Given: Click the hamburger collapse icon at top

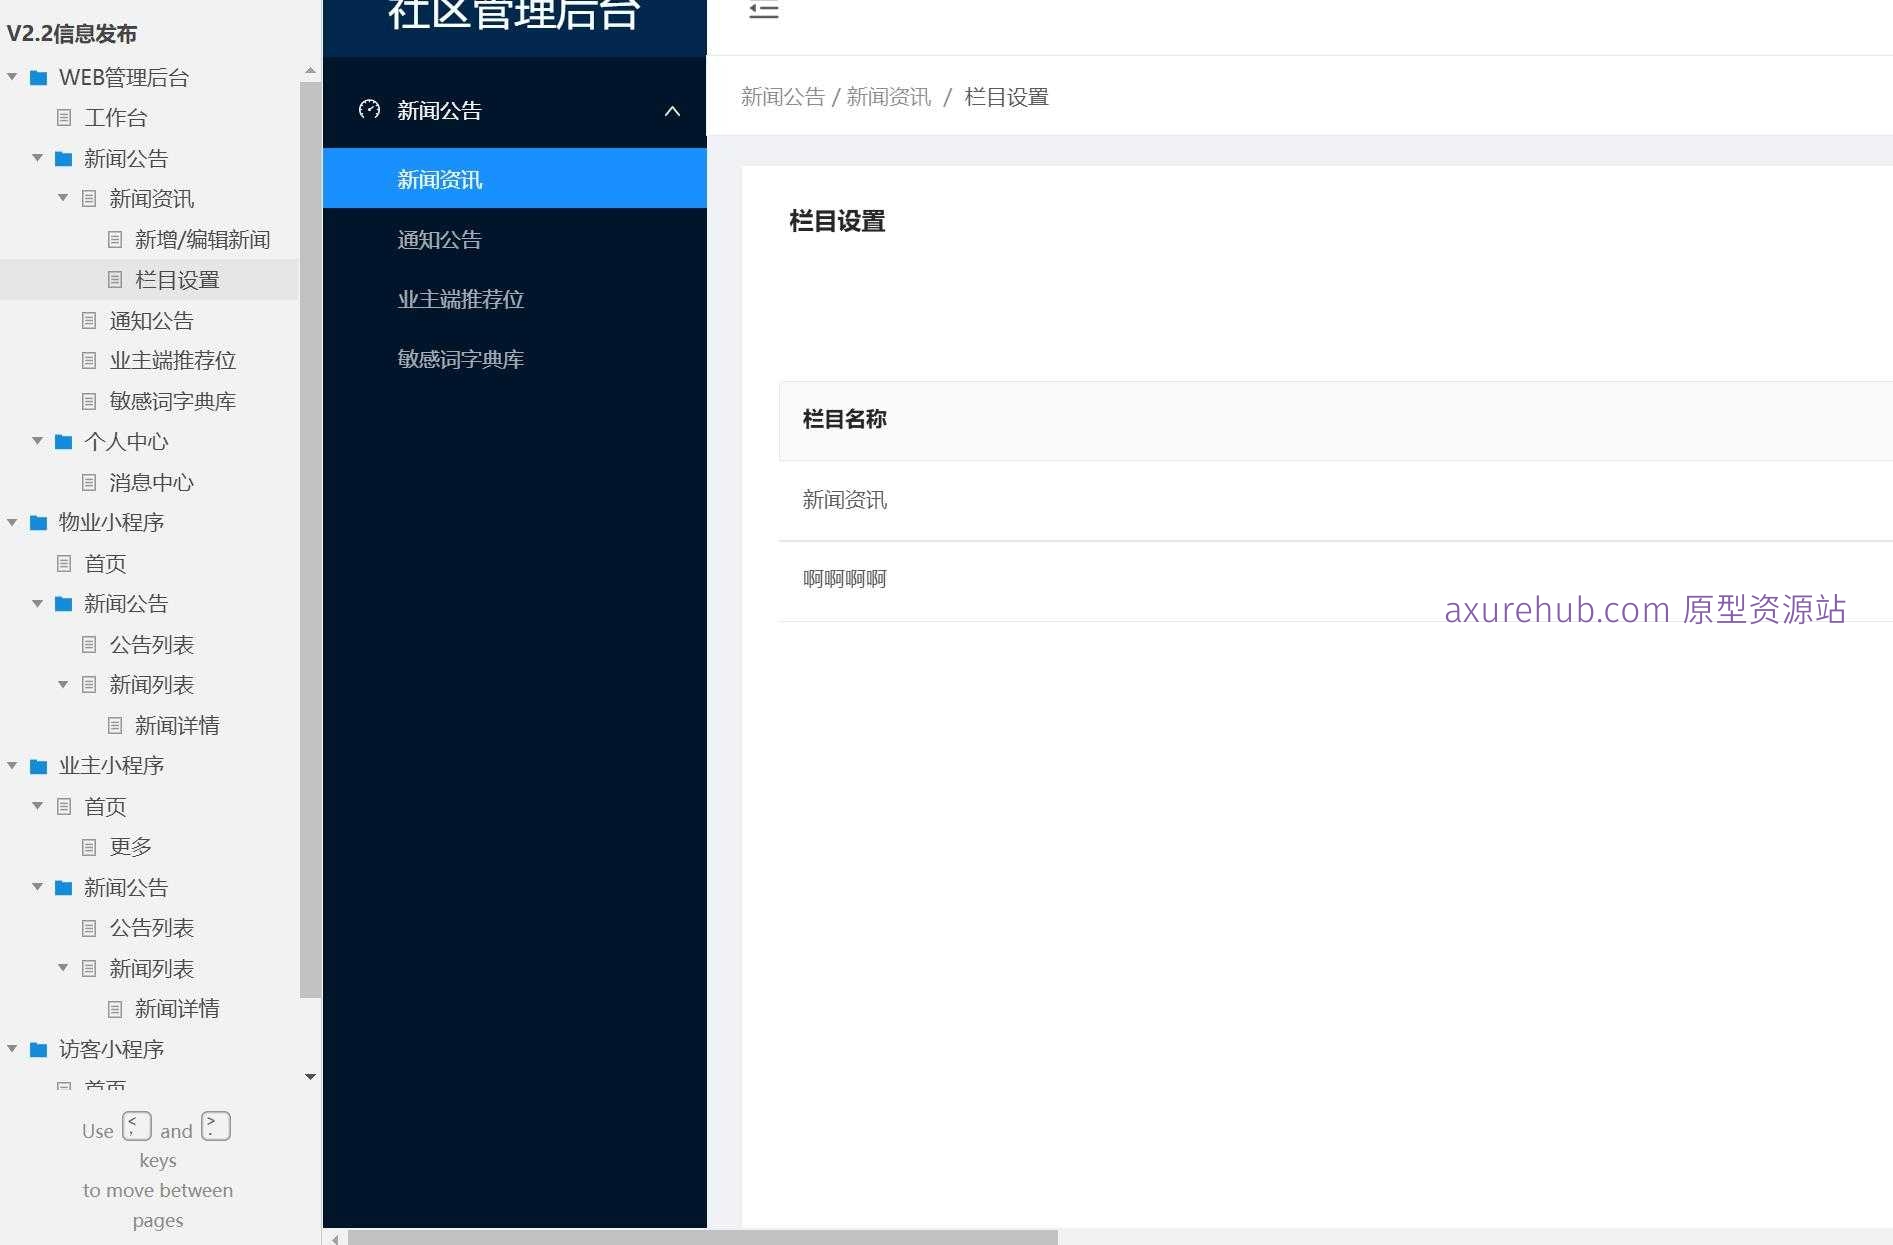Looking at the screenshot, I should click(x=763, y=12).
